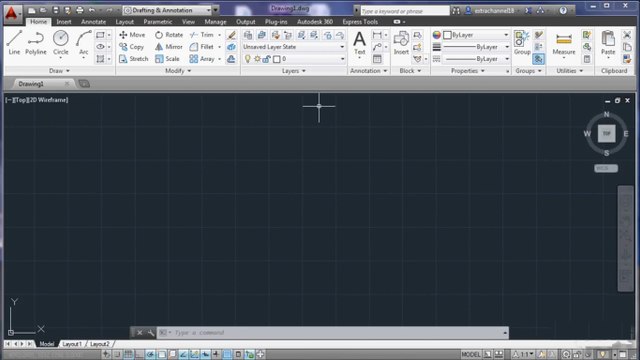
Task: Expand the Layers panel
Action: [293, 71]
